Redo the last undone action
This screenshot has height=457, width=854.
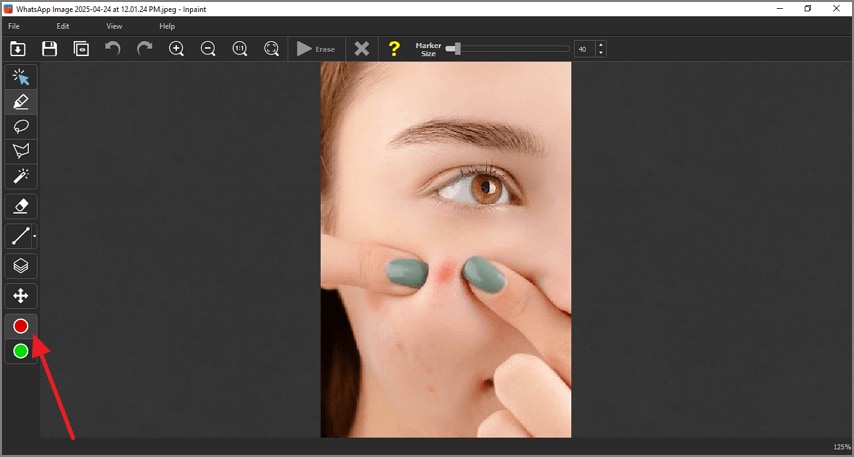pos(144,49)
